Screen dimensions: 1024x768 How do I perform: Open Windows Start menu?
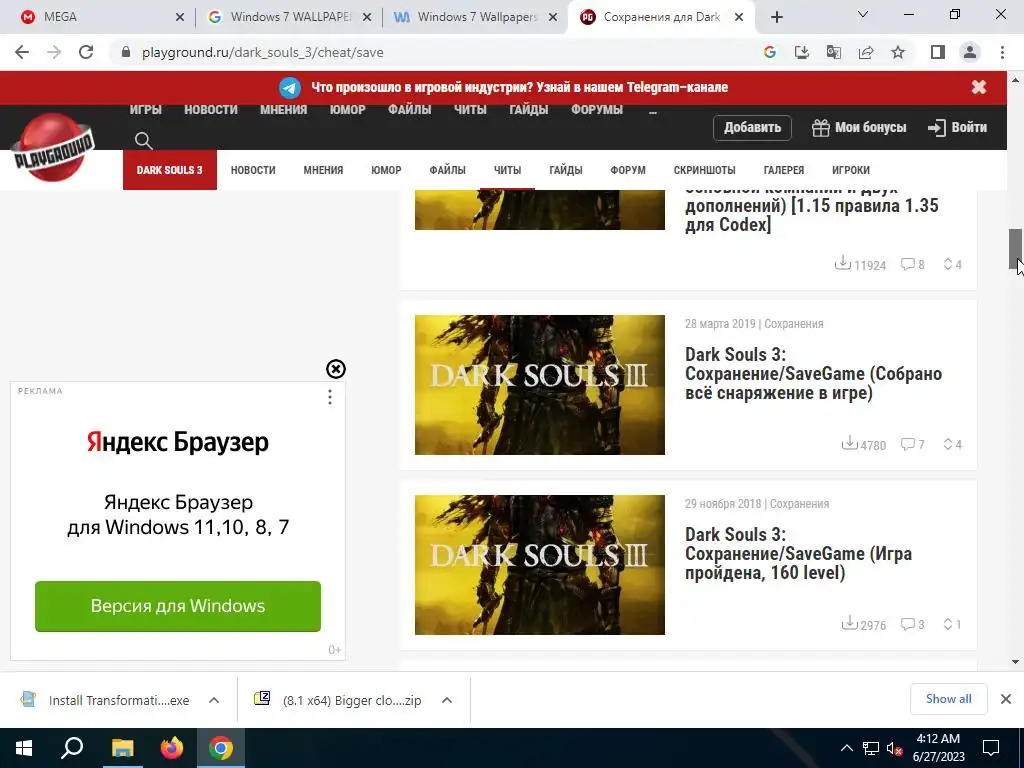[x=24, y=748]
